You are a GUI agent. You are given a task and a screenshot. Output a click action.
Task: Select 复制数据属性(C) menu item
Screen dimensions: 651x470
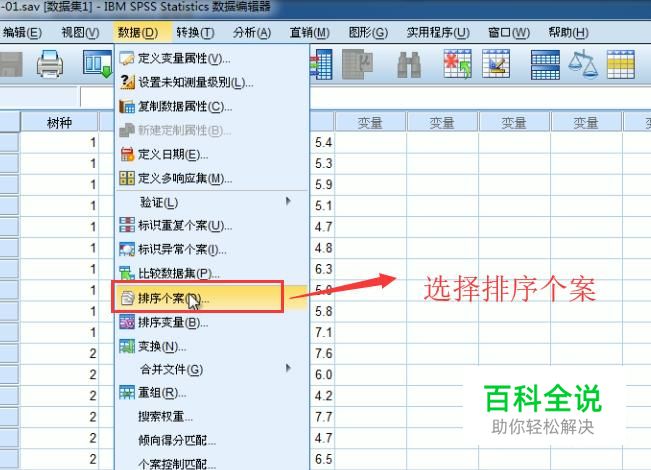click(x=212, y=107)
